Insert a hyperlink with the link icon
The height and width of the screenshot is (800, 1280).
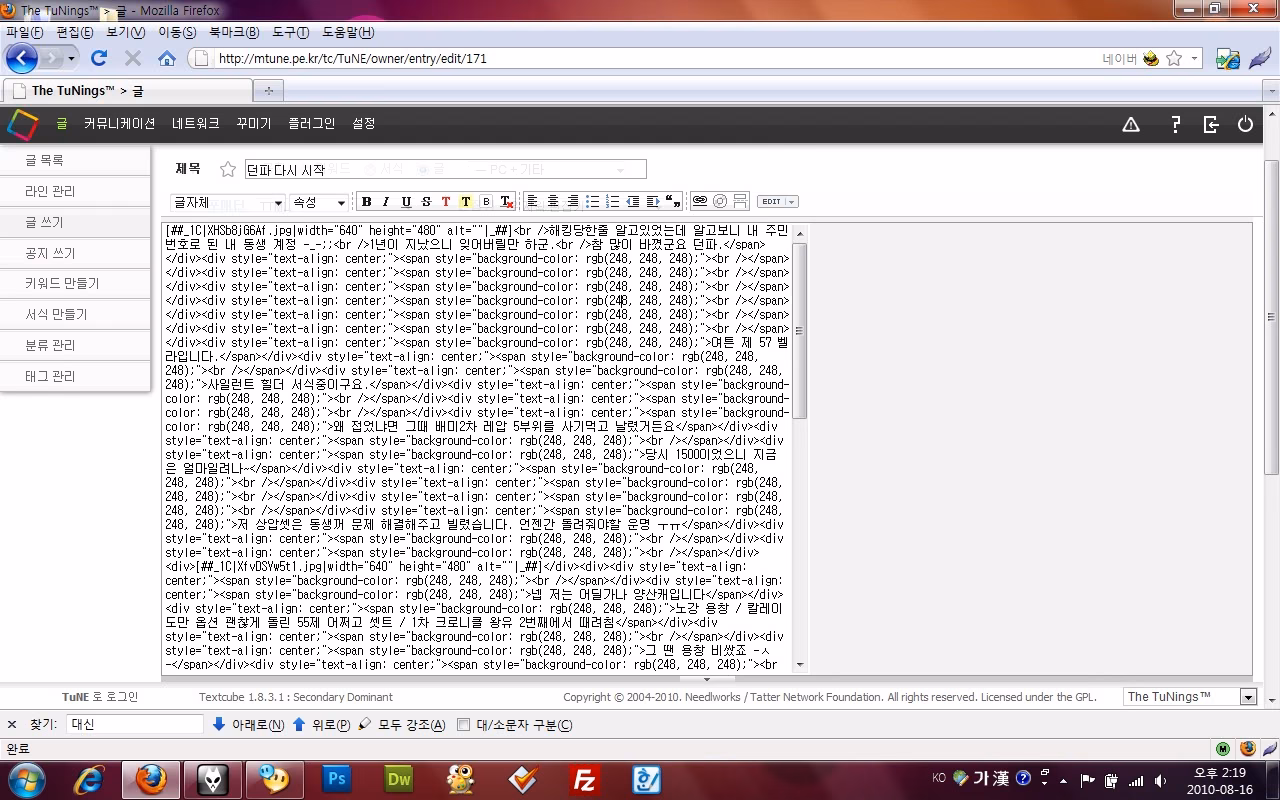click(x=700, y=201)
